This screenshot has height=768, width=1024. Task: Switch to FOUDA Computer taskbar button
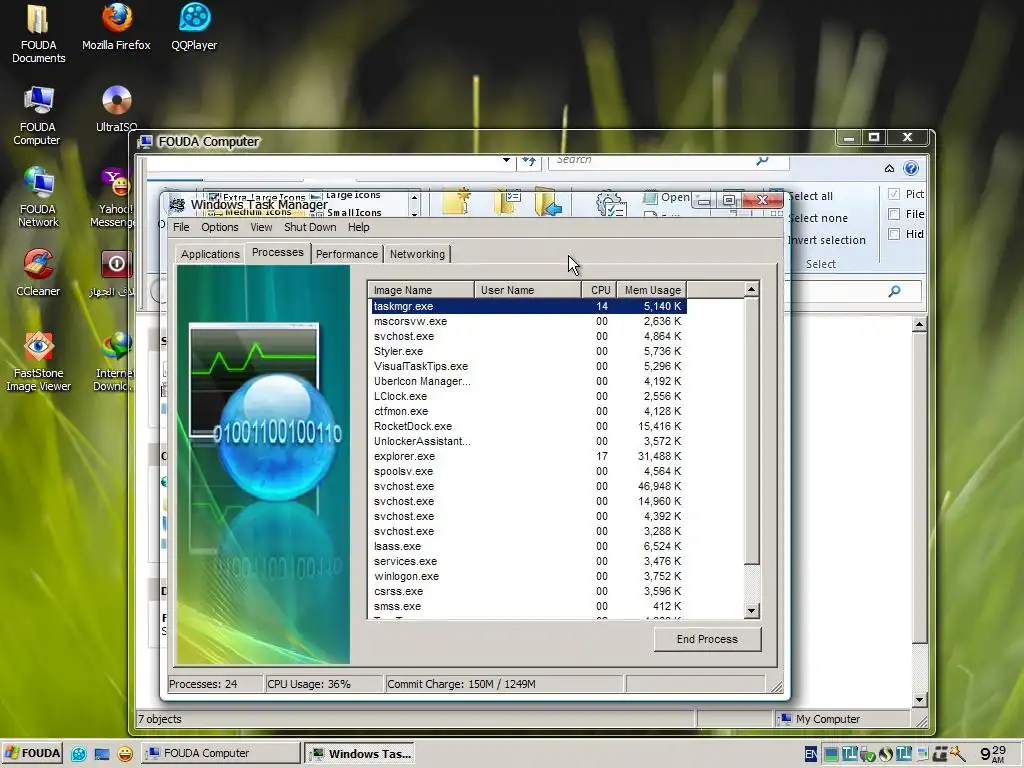(220, 753)
